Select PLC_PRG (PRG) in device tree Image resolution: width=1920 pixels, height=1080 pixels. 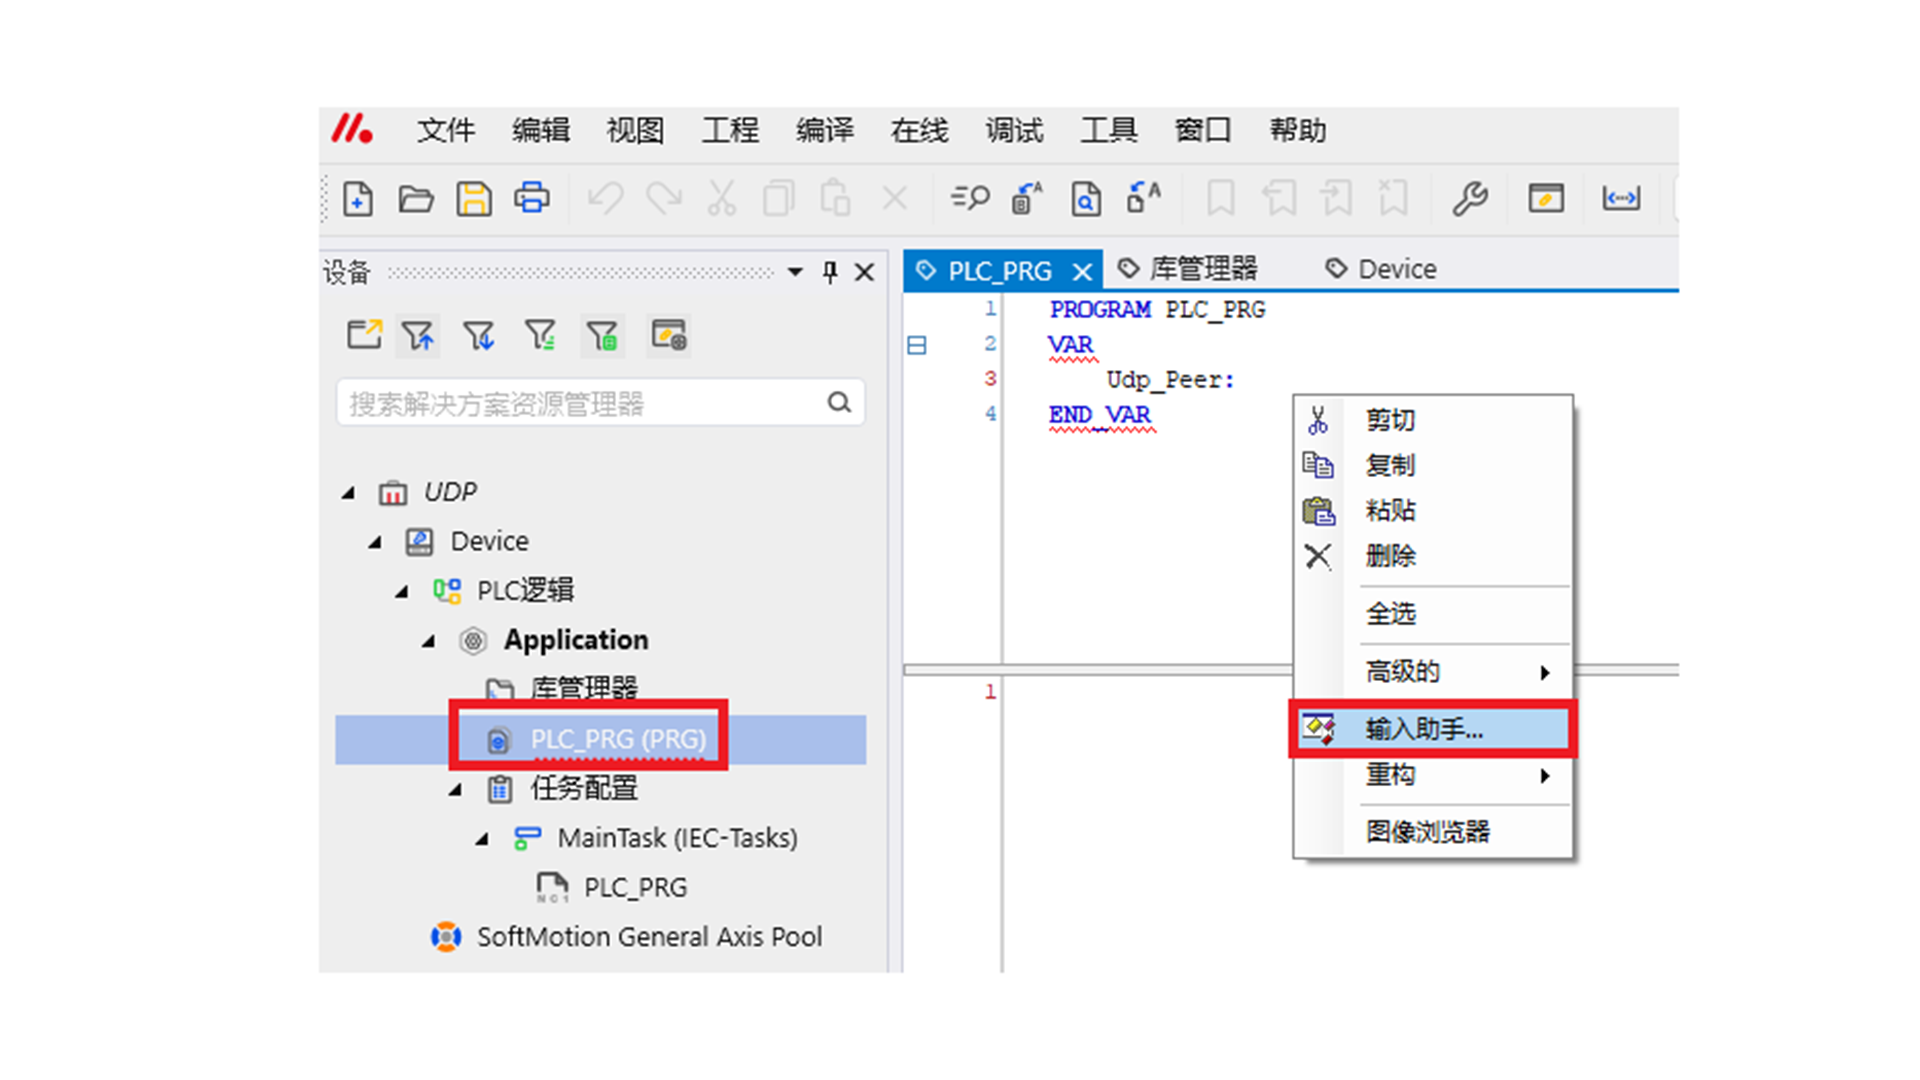(x=617, y=739)
